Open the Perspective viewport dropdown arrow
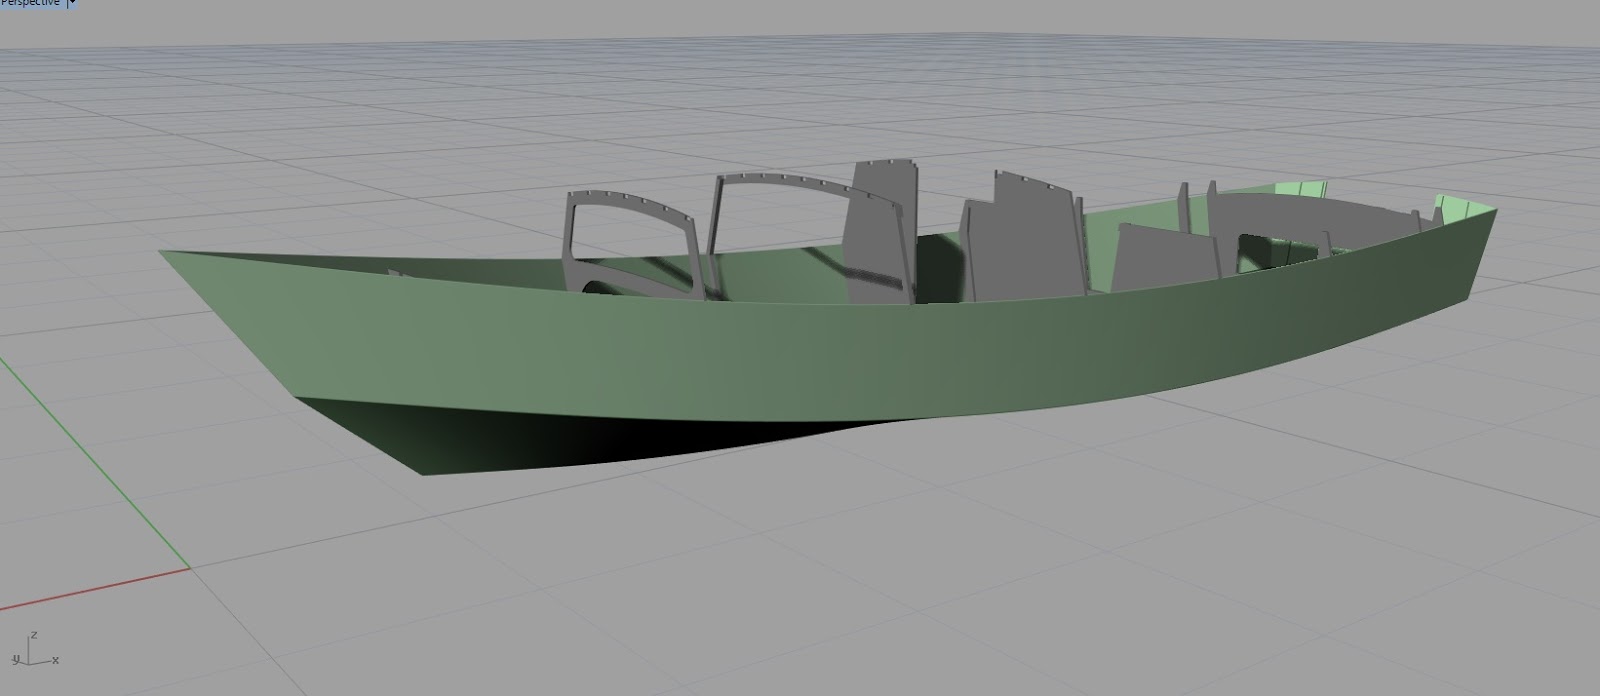 coord(72,3)
